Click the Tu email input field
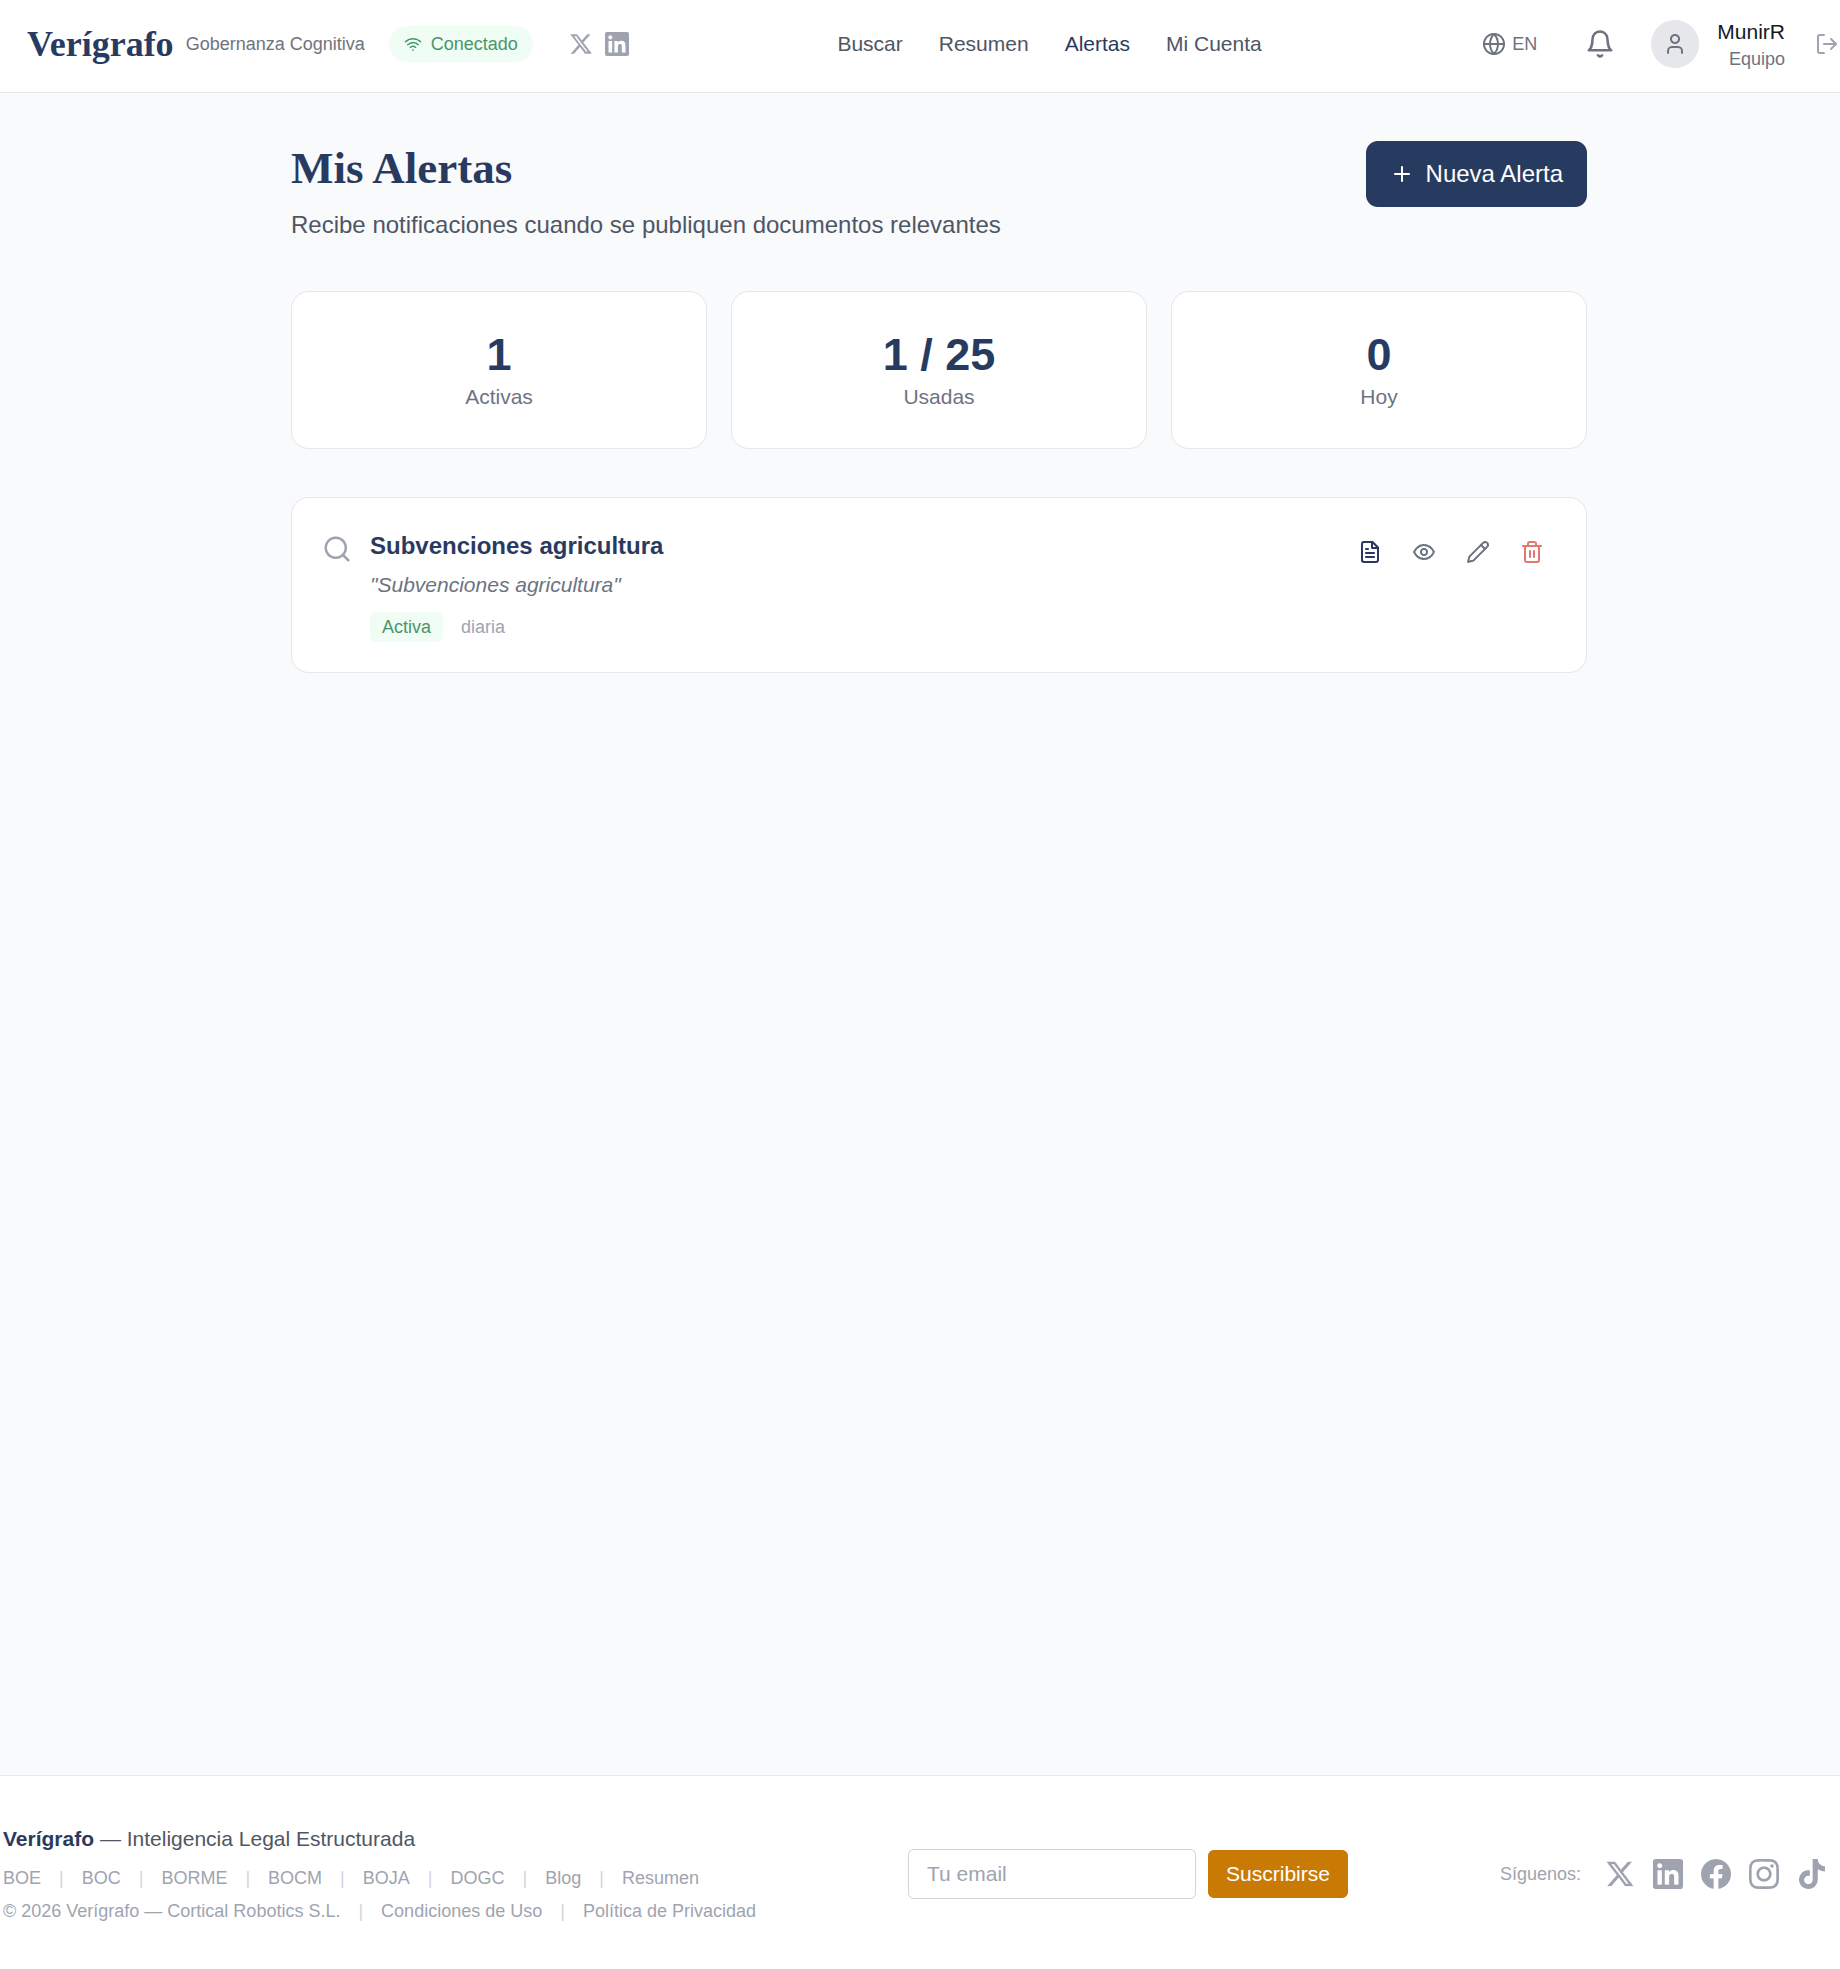1840x1969 pixels. [1050, 1873]
